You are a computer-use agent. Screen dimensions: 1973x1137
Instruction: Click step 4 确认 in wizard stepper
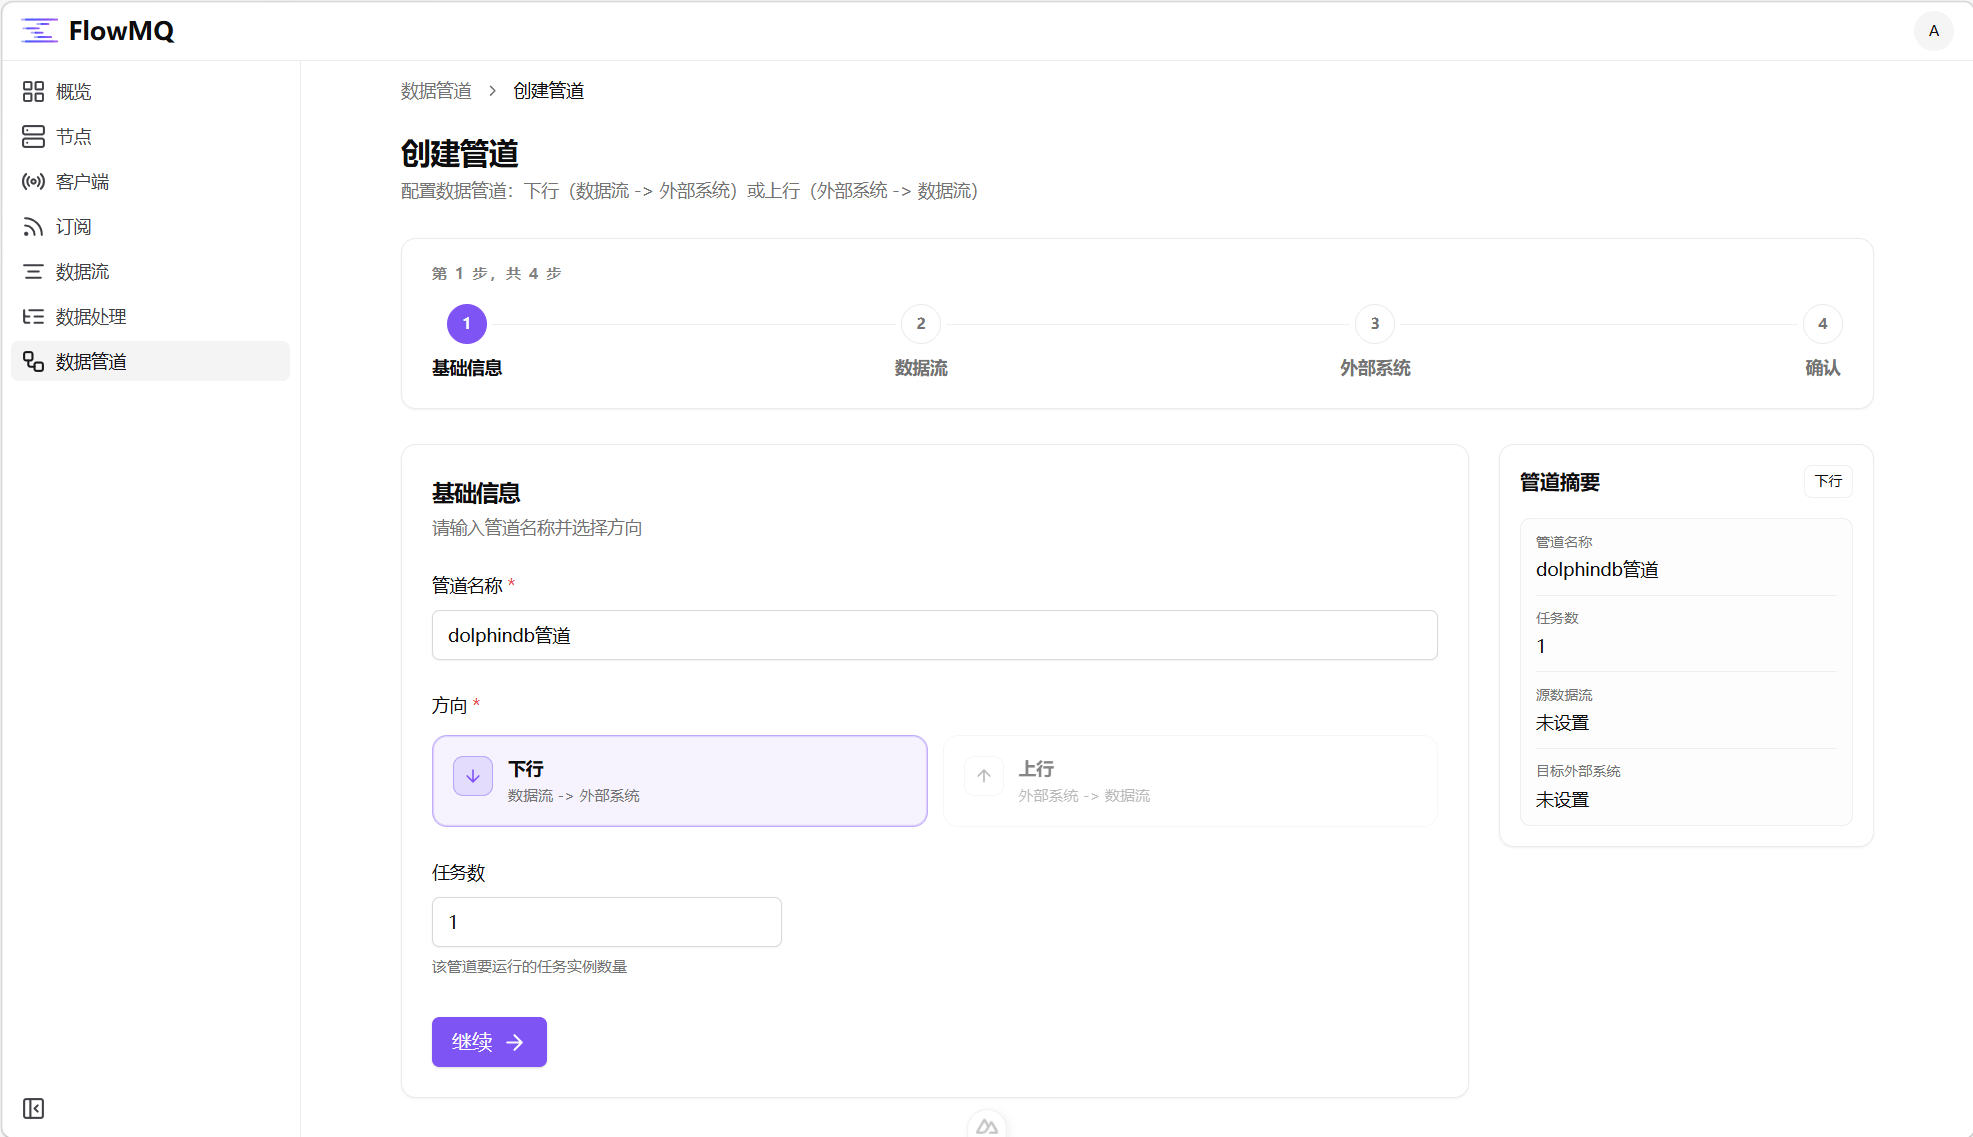(x=1821, y=324)
